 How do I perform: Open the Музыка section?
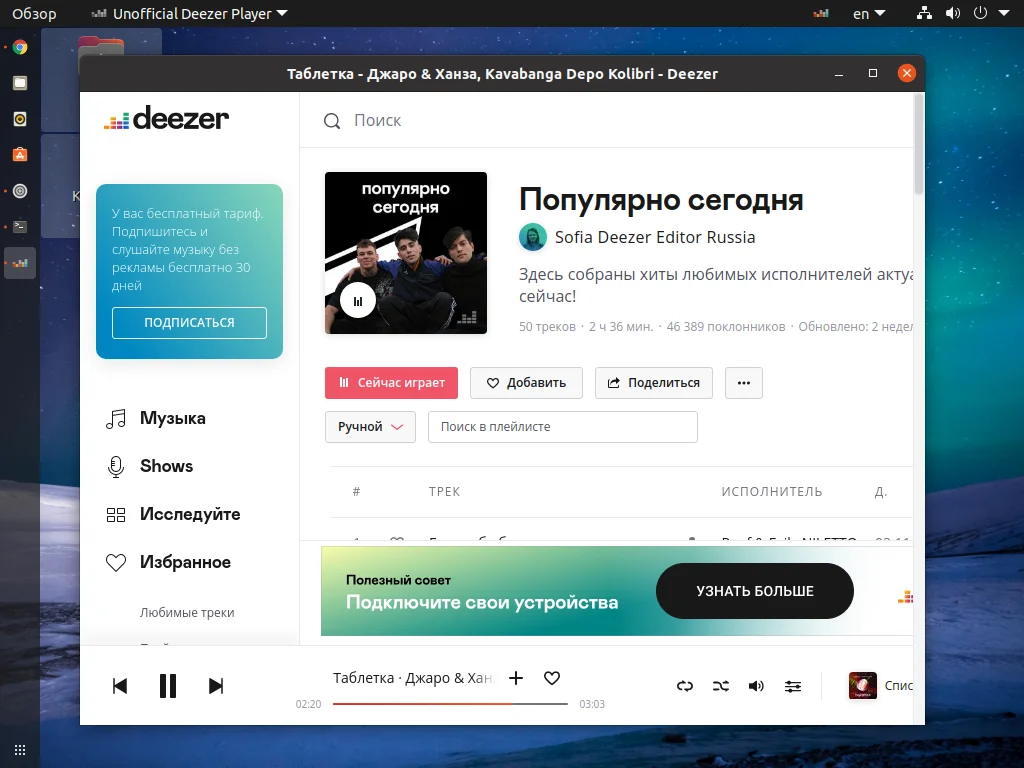tap(172, 419)
